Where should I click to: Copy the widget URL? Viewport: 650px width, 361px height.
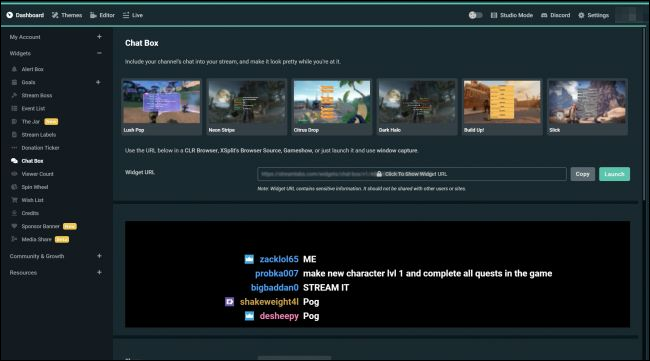coord(582,174)
